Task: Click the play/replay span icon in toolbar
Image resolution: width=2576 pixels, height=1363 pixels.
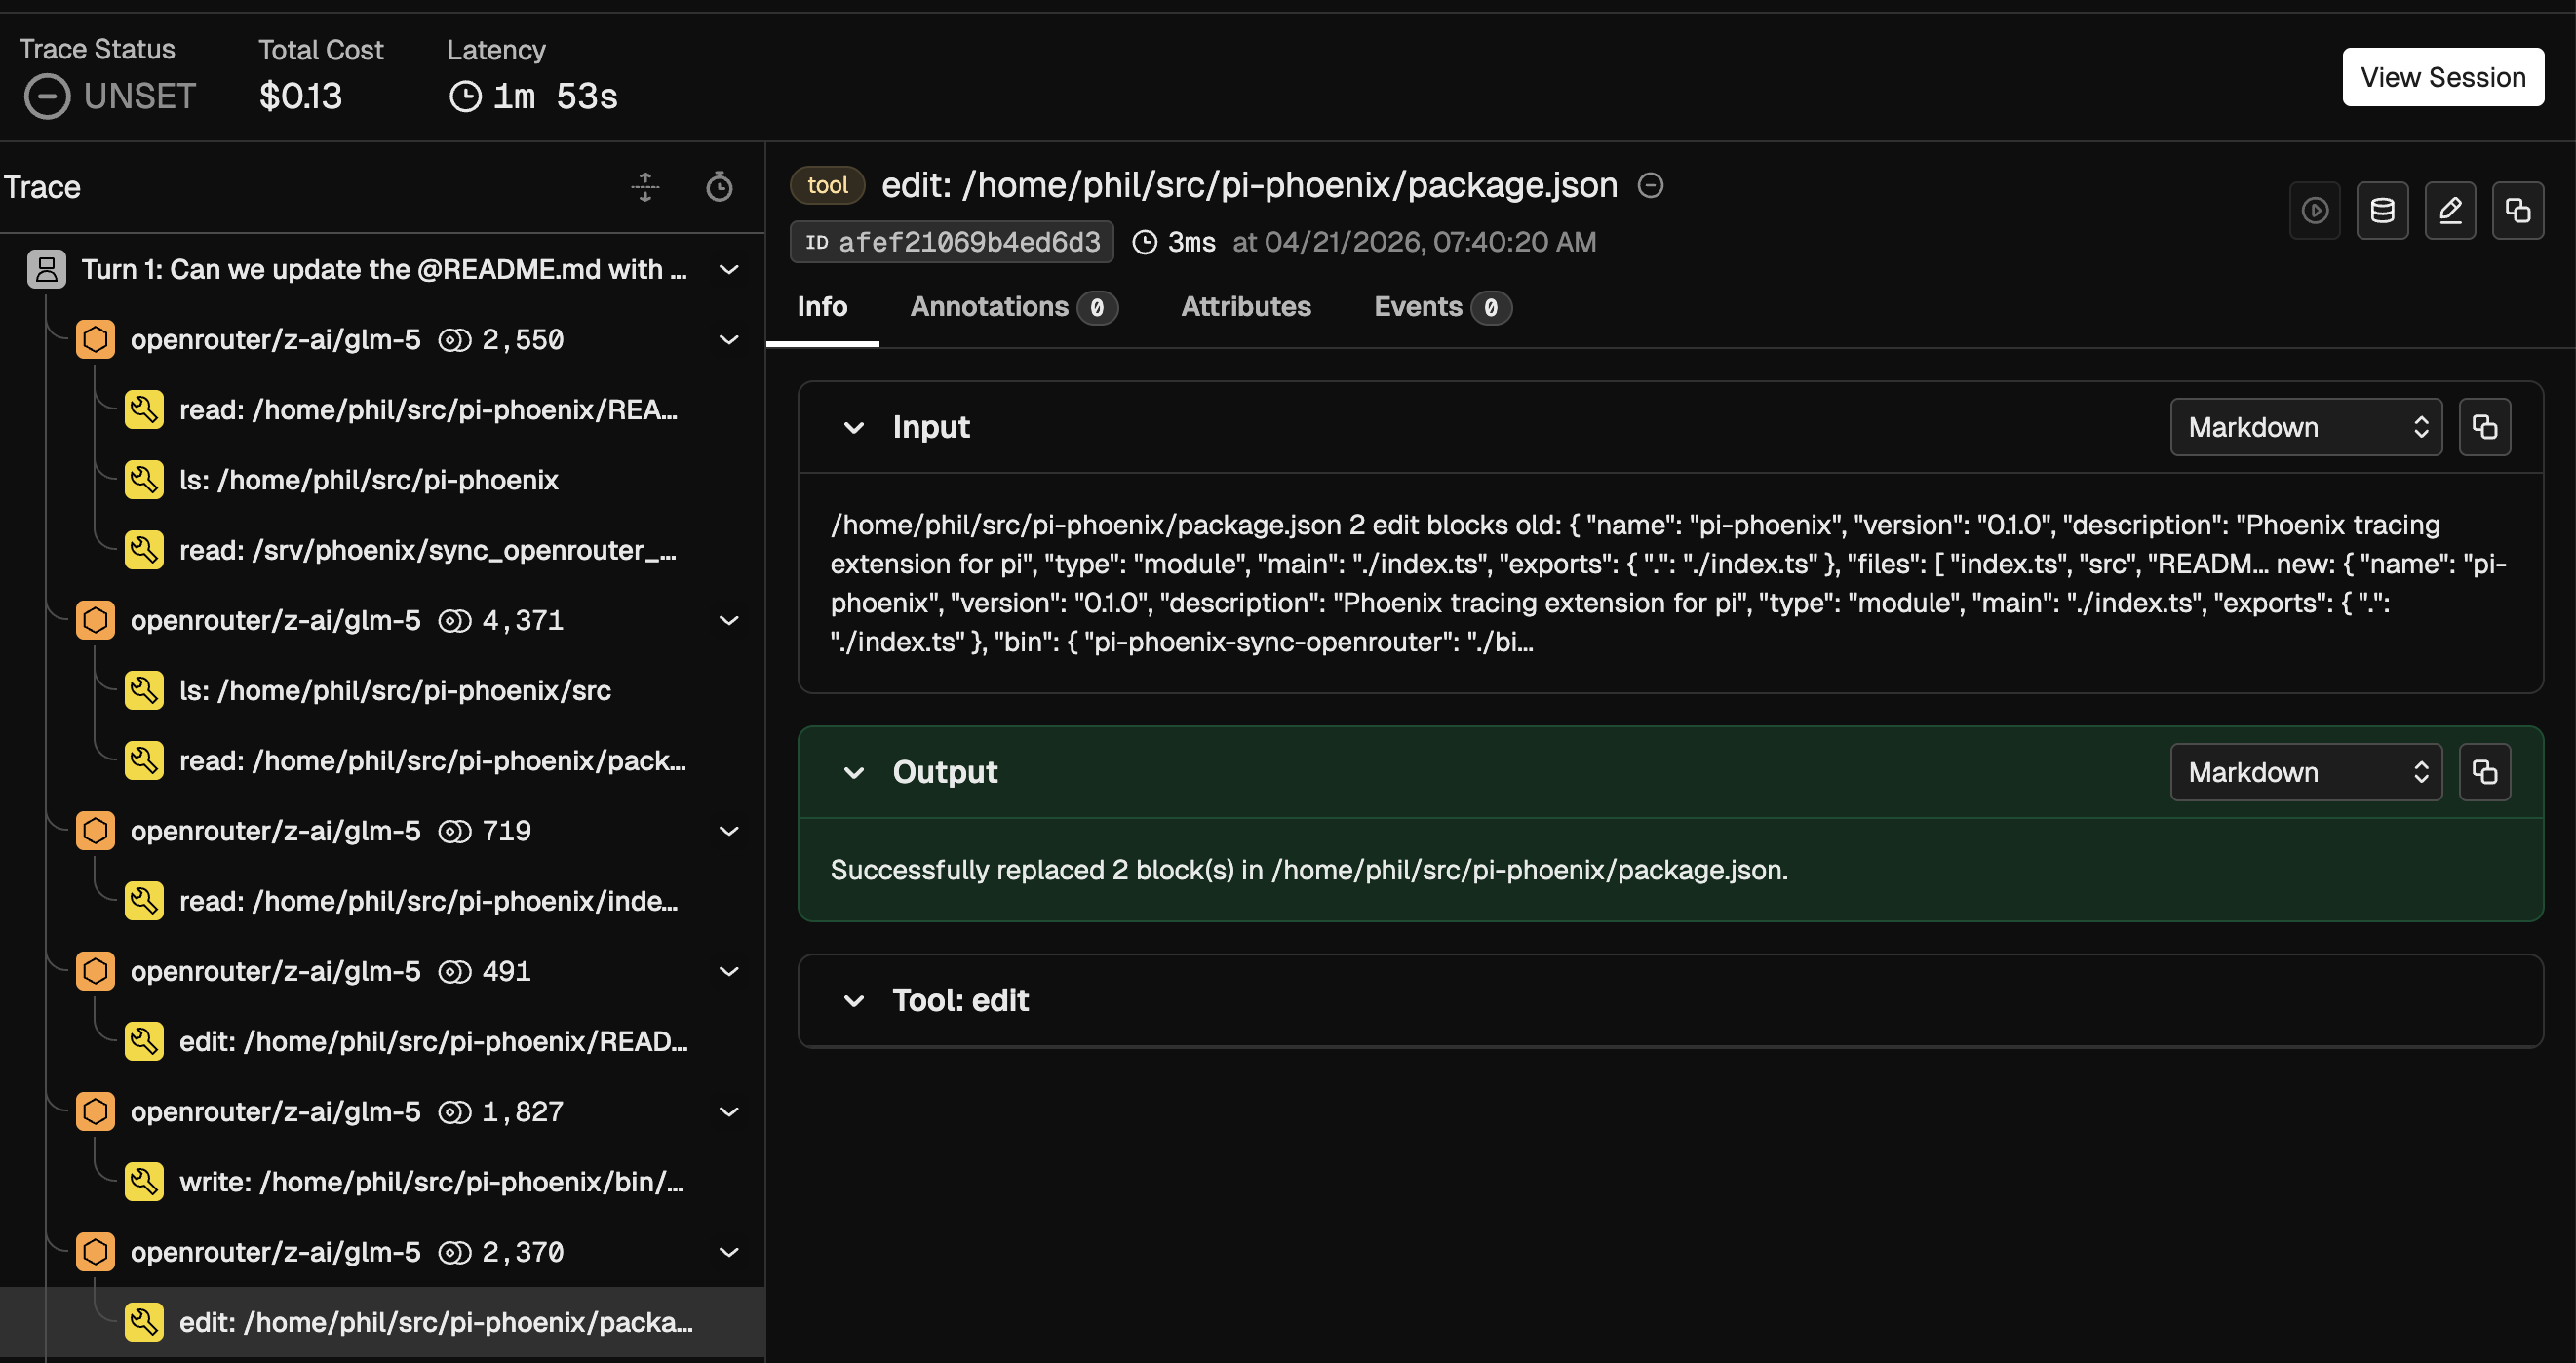Action: point(2314,210)
